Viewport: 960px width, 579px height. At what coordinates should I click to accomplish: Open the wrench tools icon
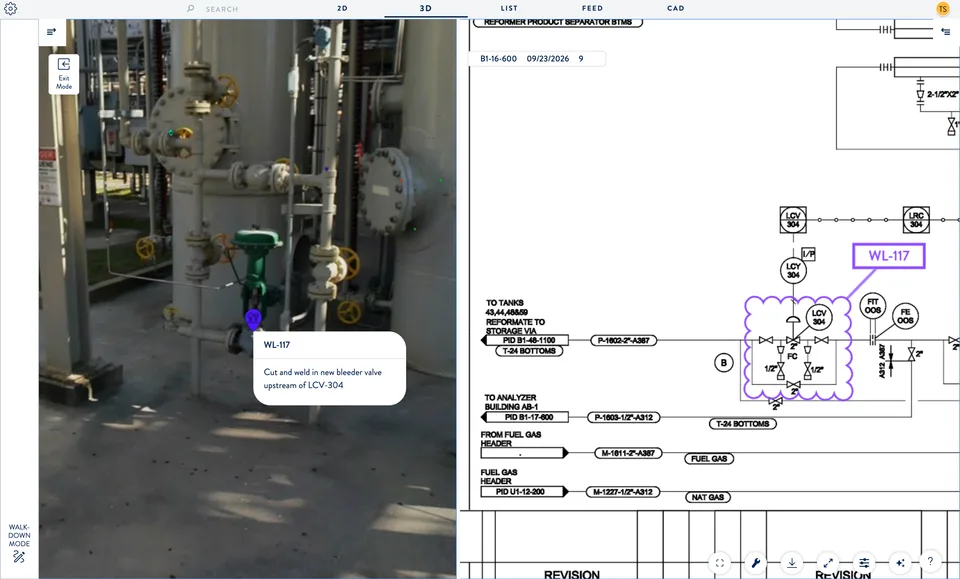756,562
